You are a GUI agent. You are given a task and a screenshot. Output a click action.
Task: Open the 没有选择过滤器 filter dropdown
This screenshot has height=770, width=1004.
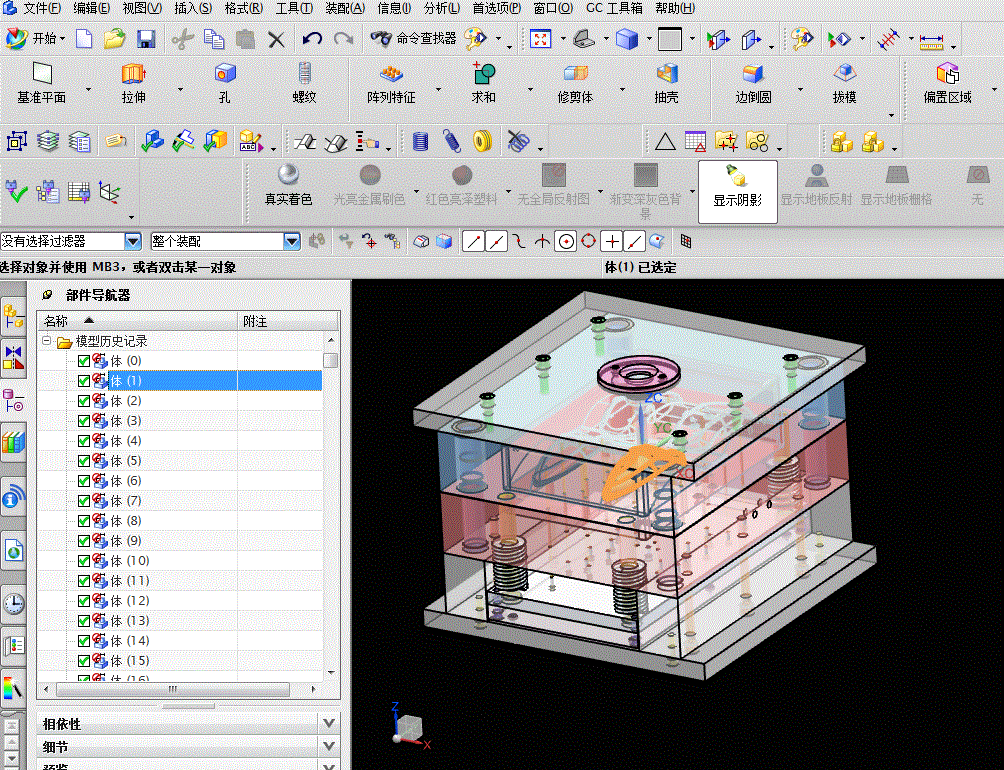tap(133, 241)
